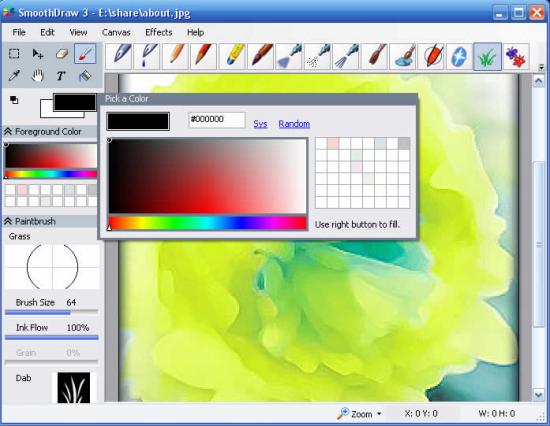
Task: Open the Zoom dropdown in status bar
Action: [379, 414]
